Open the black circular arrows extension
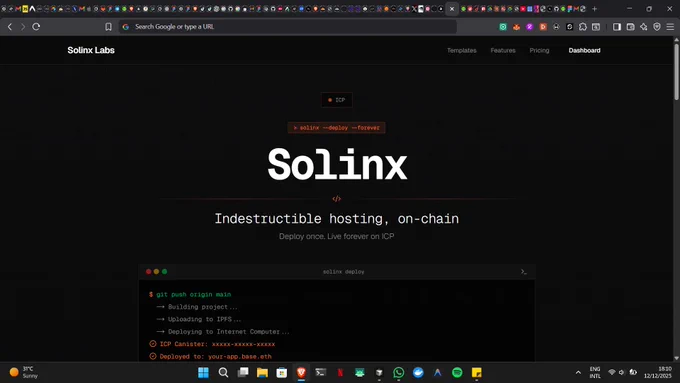This screenshot has height=383, width=680. tap(569, 27)
